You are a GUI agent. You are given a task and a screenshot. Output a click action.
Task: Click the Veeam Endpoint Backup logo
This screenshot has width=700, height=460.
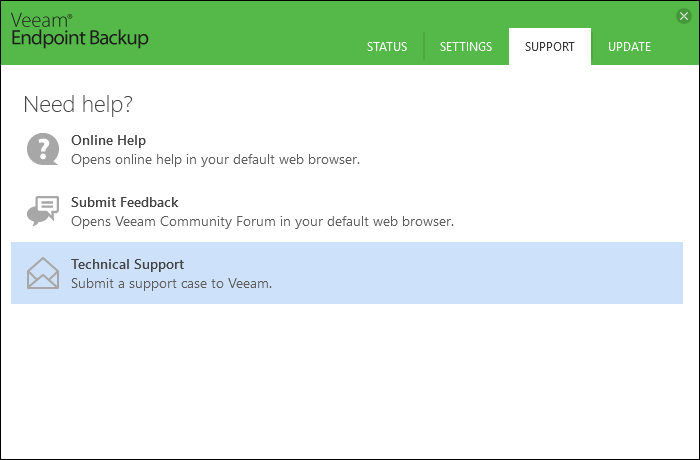pos(79,29)
